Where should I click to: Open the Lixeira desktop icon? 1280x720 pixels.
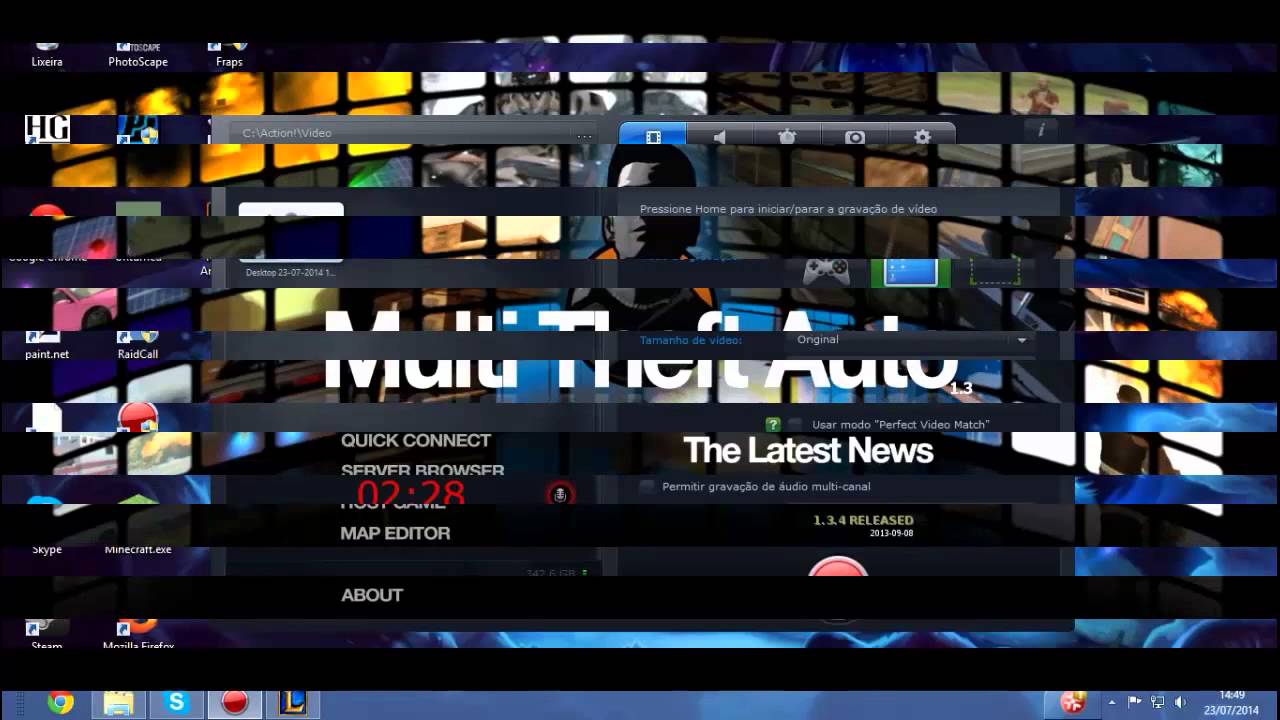[x=47, y=55]
